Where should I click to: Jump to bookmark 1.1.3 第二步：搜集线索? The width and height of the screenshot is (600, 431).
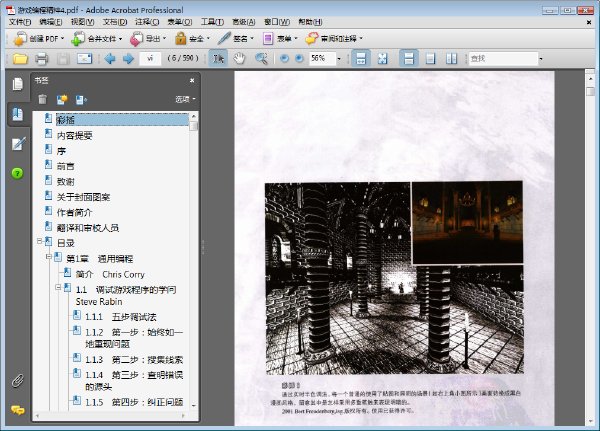click(134, 360)
